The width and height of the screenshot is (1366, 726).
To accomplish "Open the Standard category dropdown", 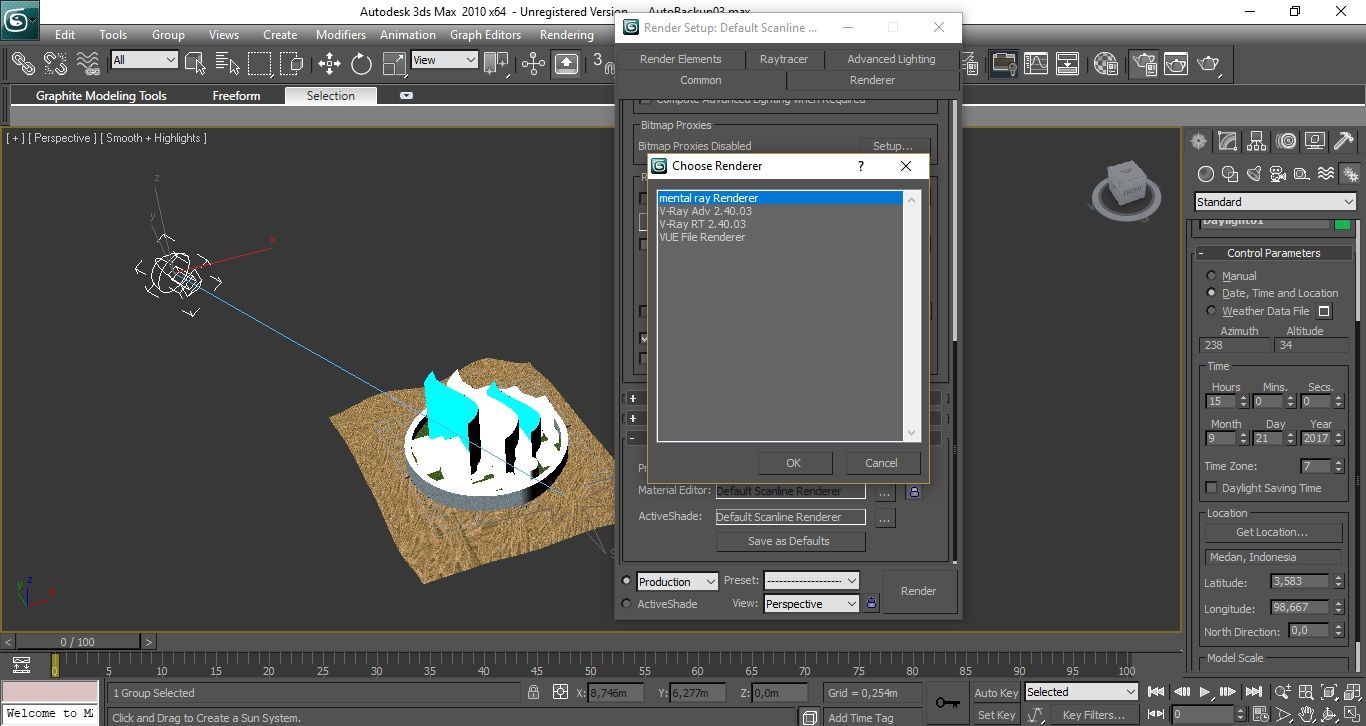I will [1276, 202].
